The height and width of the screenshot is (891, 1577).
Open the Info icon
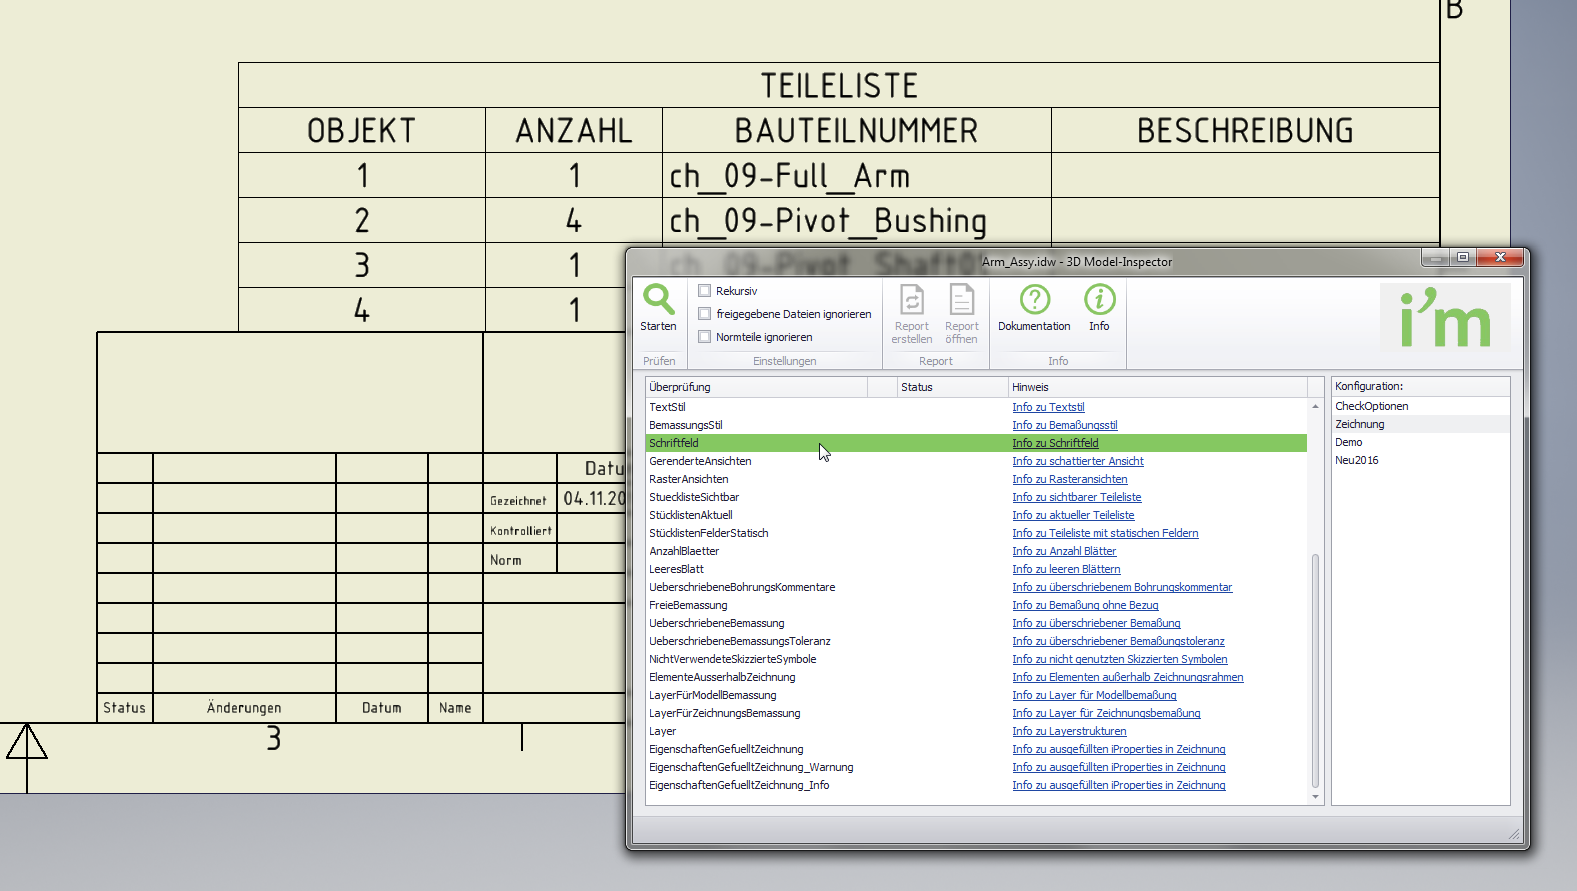click(x=1100, y=299)
